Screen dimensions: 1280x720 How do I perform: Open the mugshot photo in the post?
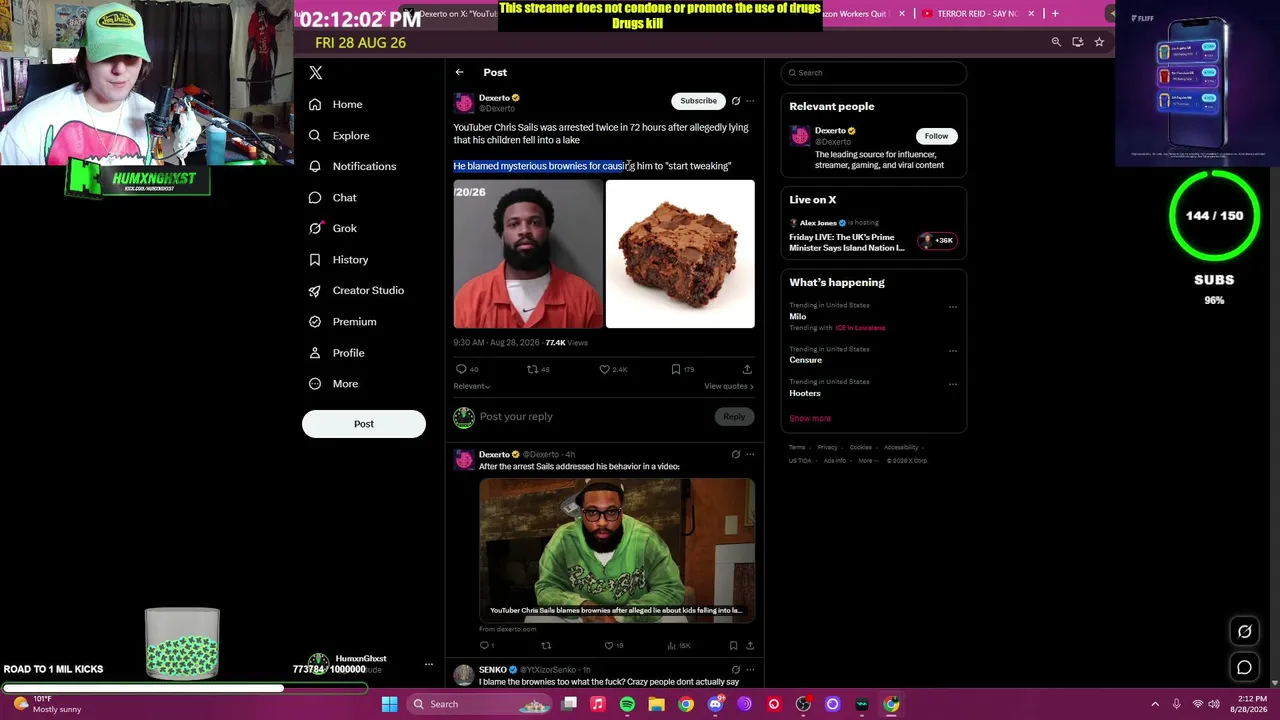[x=528, y=254]
